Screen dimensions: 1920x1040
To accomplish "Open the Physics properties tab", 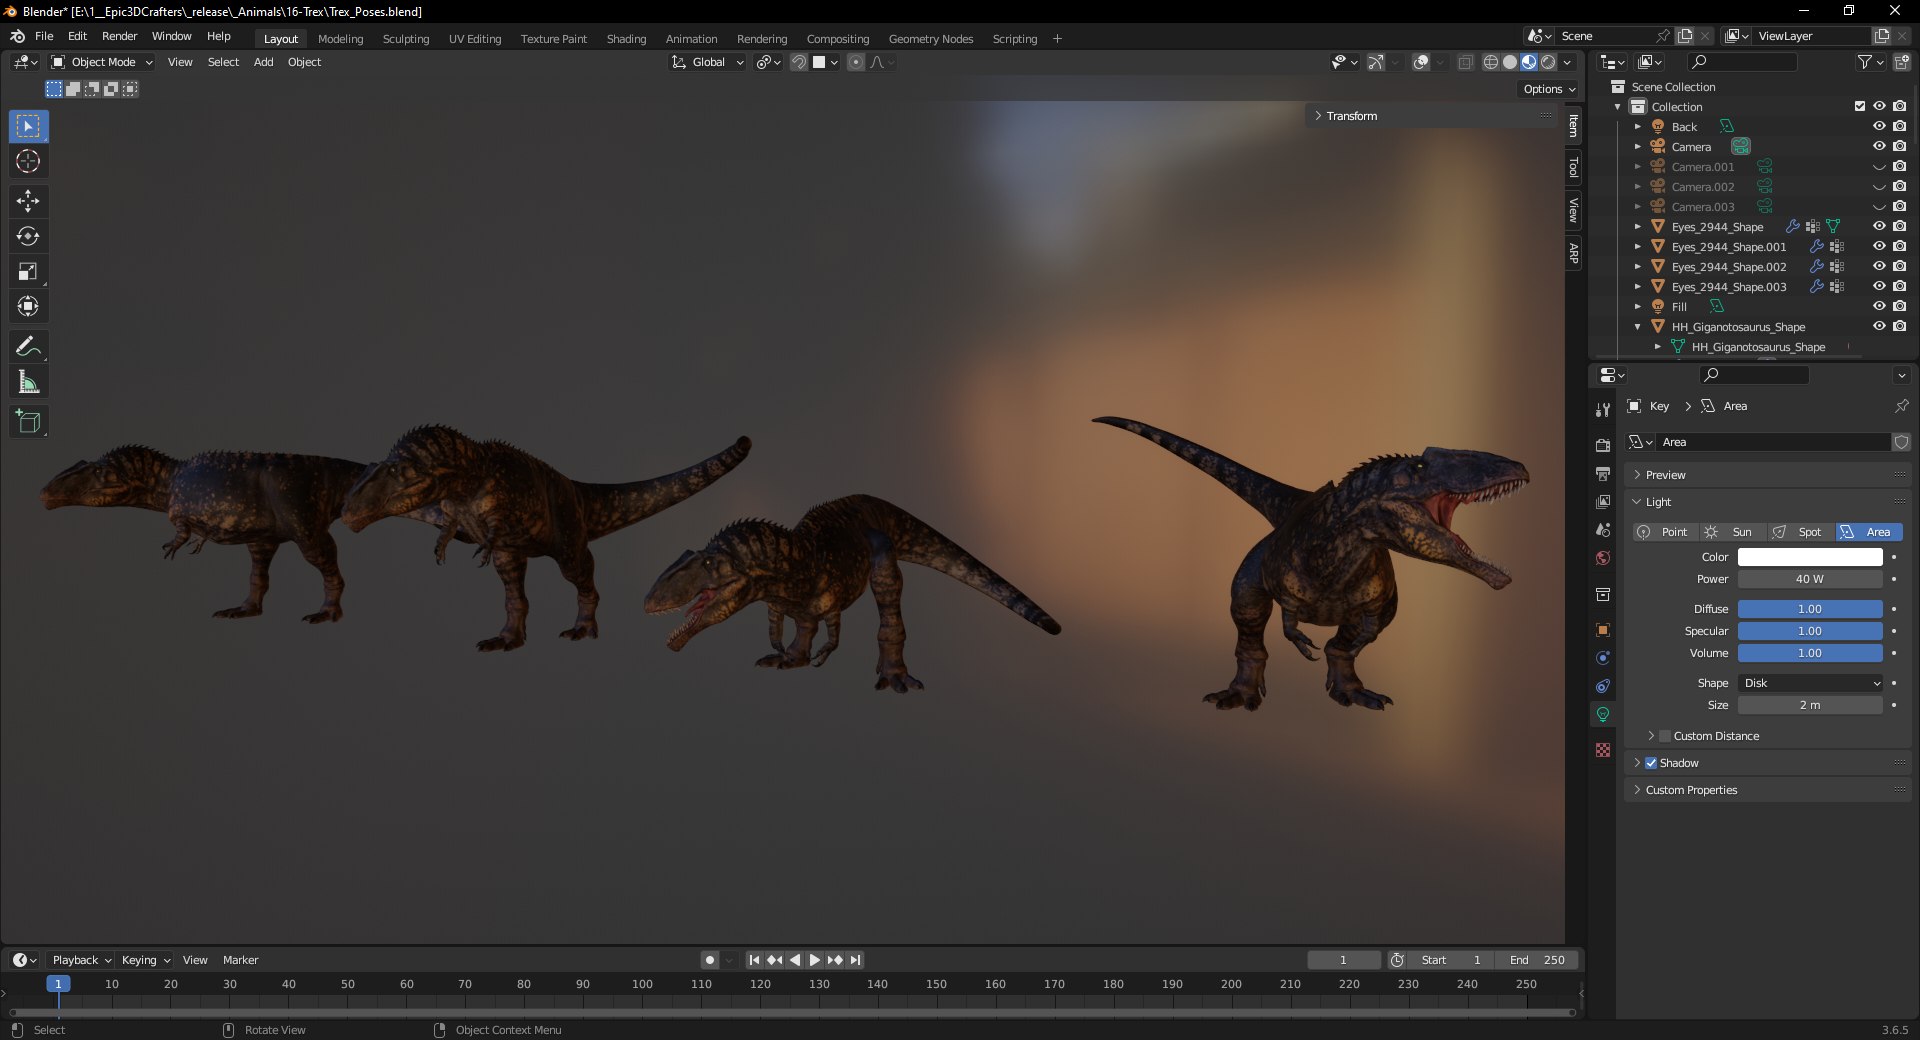I will [x=1603, y=658].
